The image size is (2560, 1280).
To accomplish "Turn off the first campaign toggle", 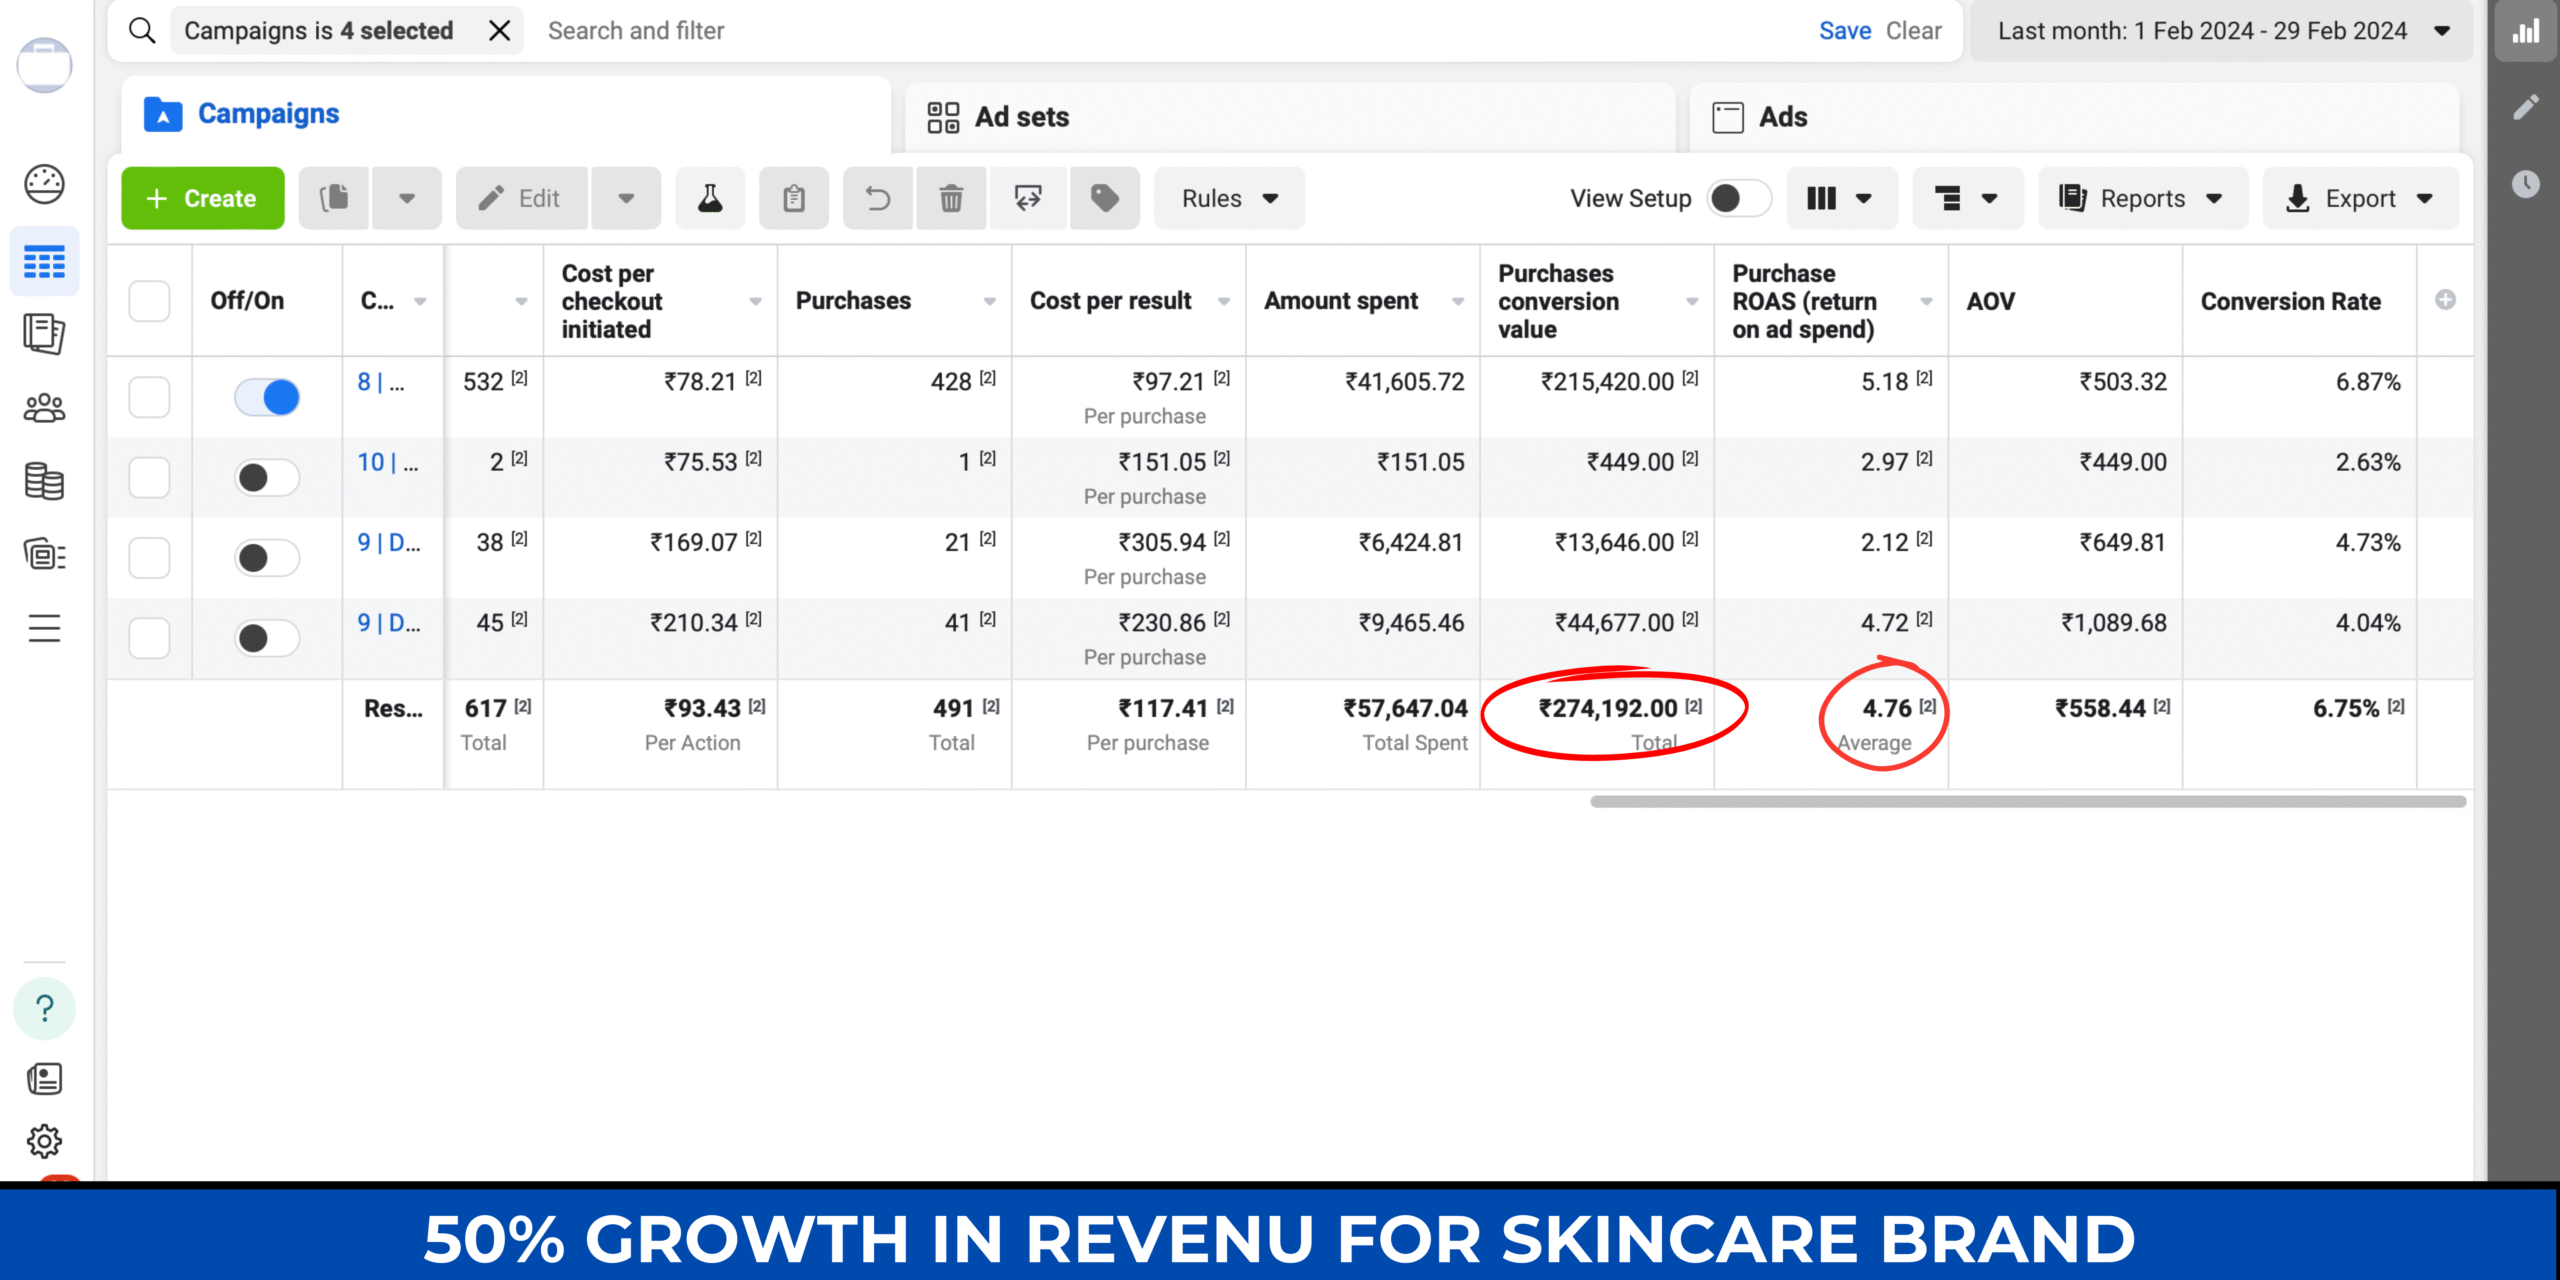I will click(x=267, y=397).
